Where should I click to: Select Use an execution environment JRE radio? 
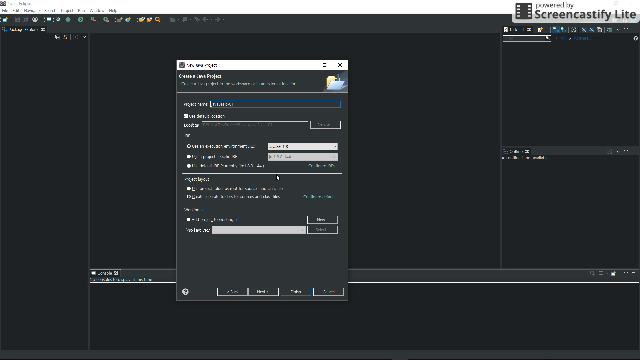tap(189, 146)
